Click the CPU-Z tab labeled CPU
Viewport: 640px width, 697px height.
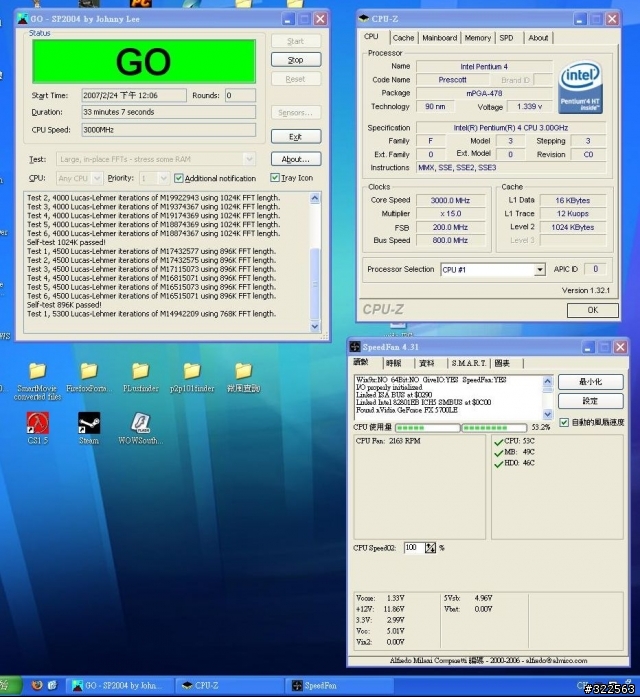click(371, 37)
